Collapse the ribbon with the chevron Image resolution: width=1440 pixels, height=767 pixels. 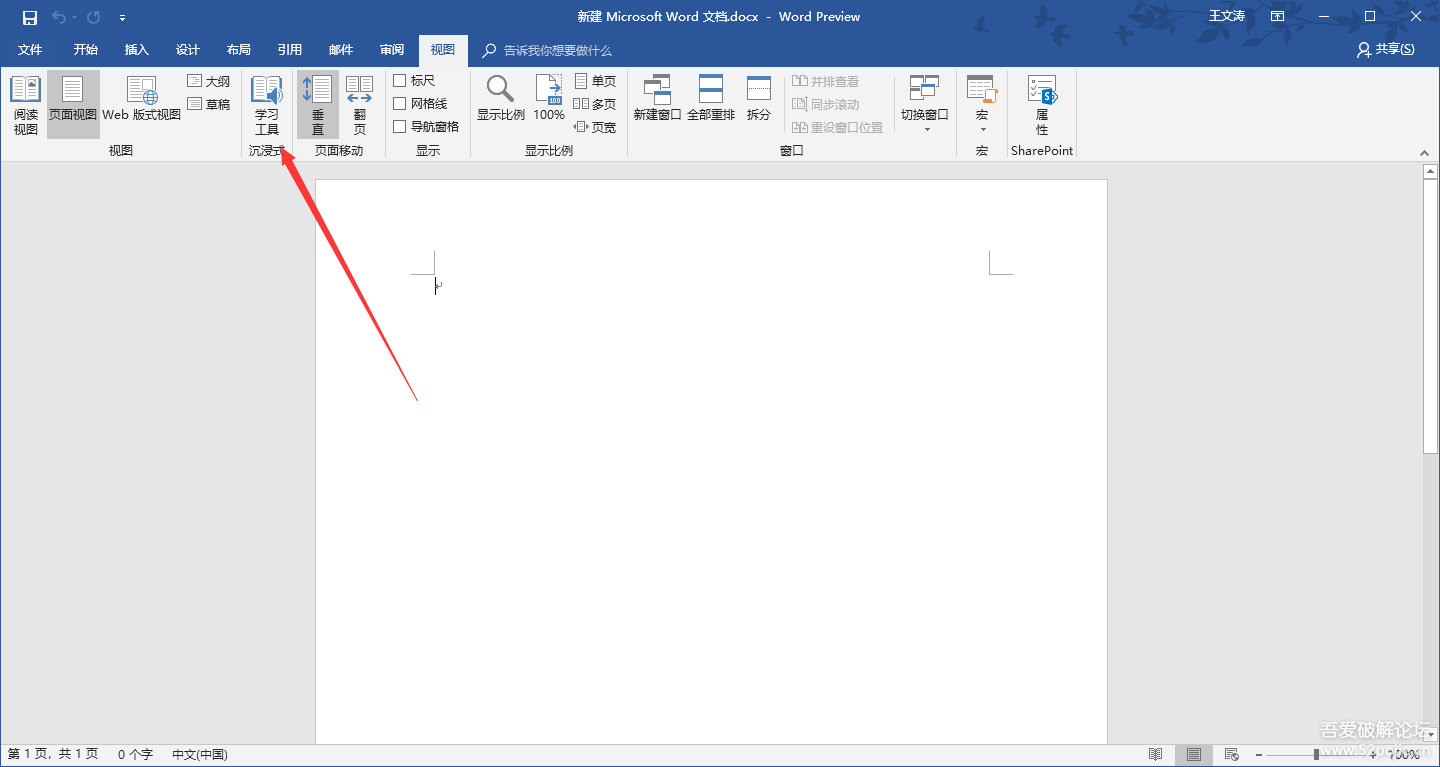(1424, 153)
